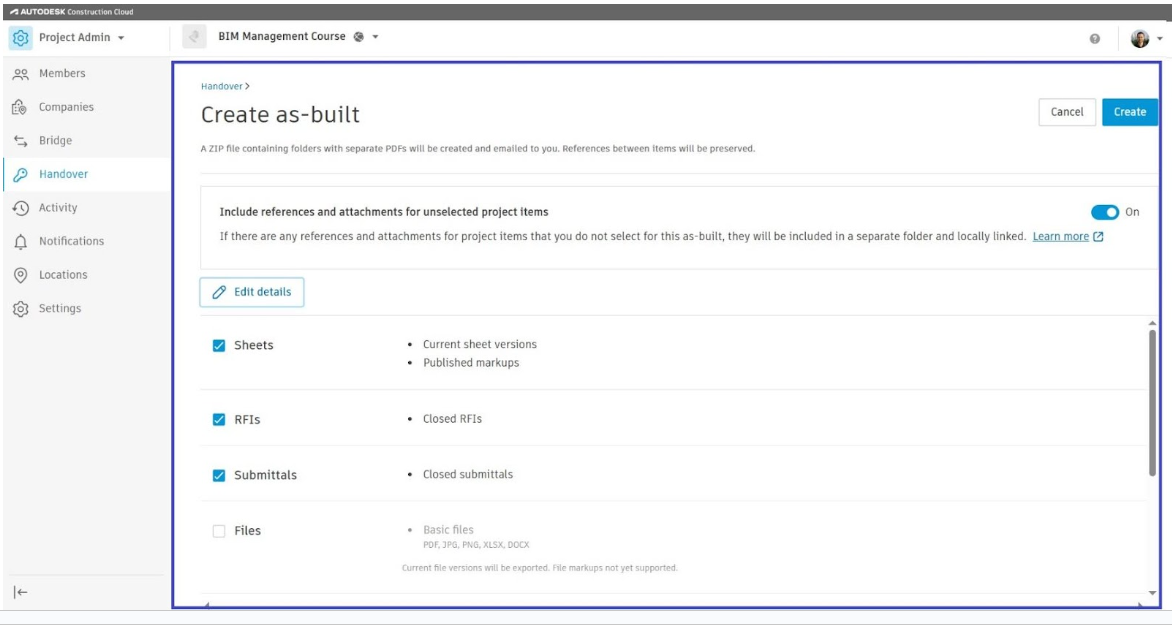Click the Create button
The width and height of the screenshot is (1172, 629).
click(1129, 112)
